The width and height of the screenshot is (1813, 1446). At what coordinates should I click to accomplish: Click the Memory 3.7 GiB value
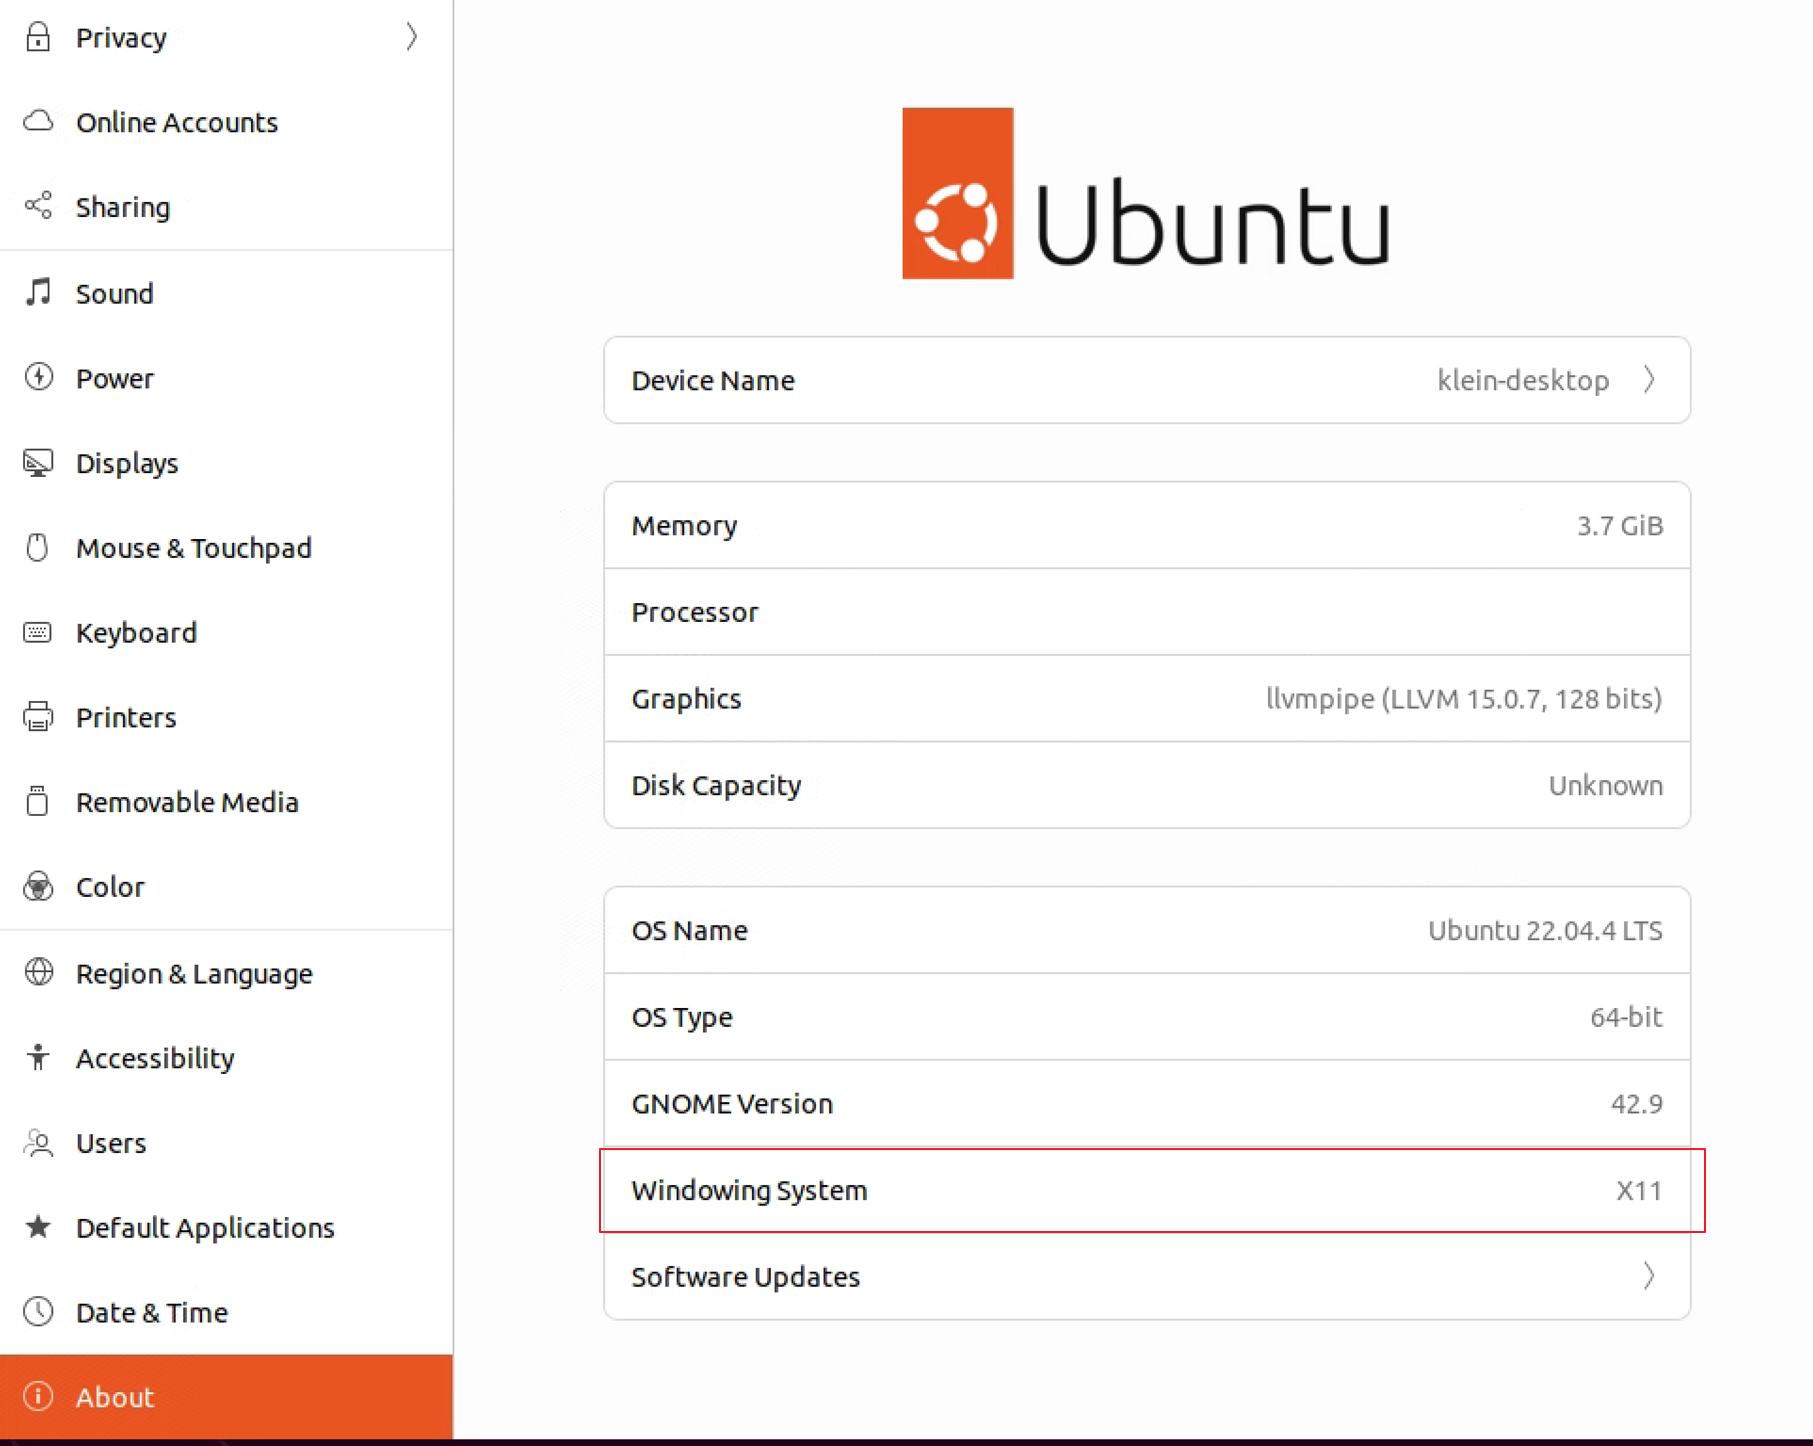pos(1620,525)
